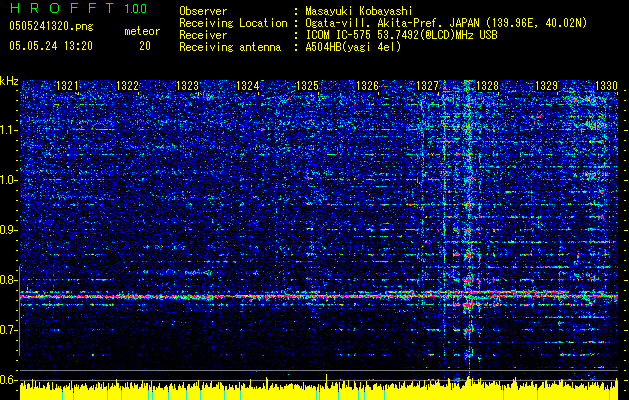629x400 pixels.
Task: Click the 0.8 kHz frequency label
Action: tap(9, 280)
